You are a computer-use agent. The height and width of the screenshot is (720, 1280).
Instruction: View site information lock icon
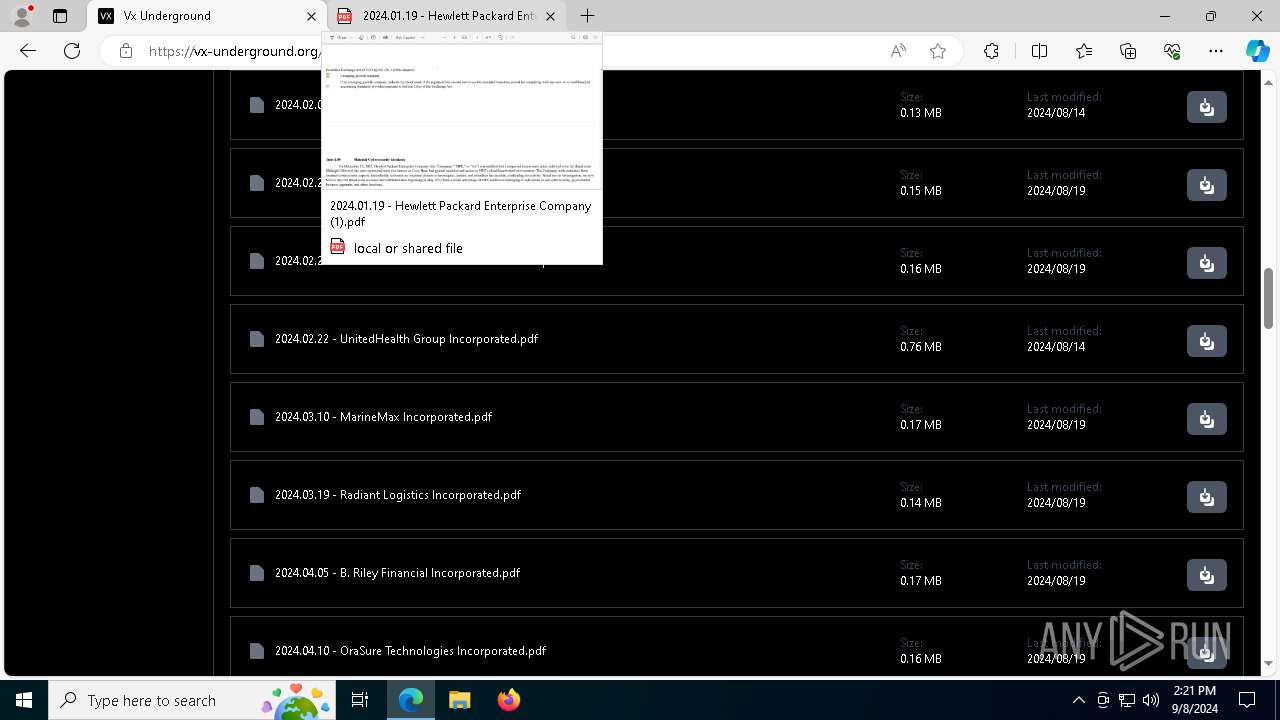click(126, 51)
